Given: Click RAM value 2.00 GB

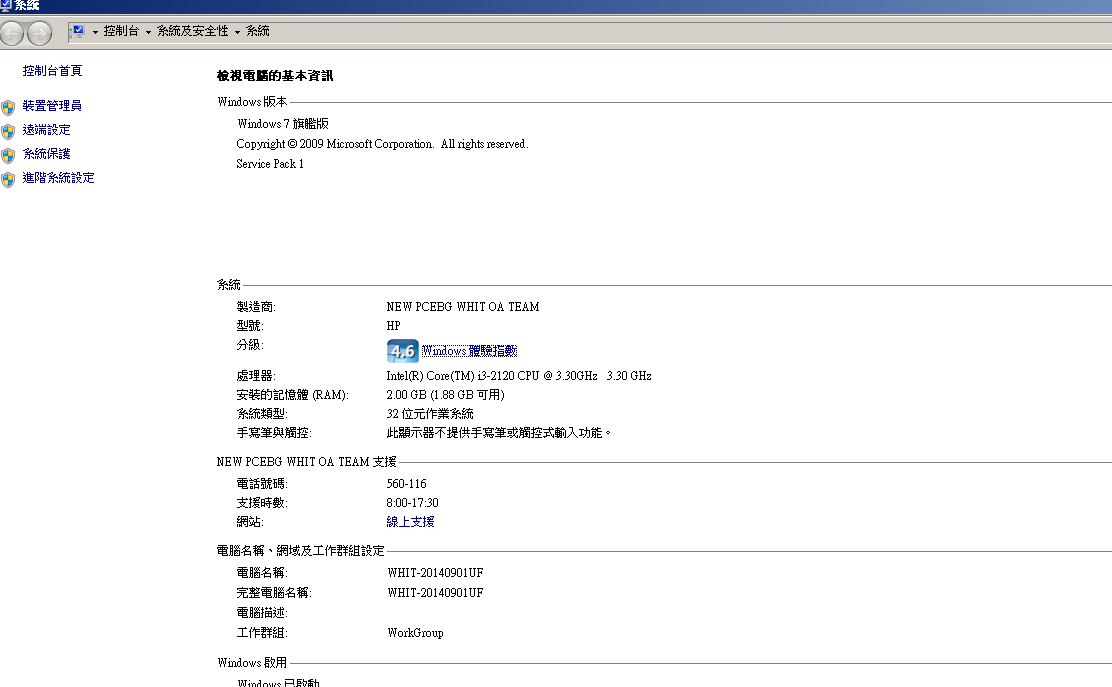Looking at the screenshot, I should 445,395.
